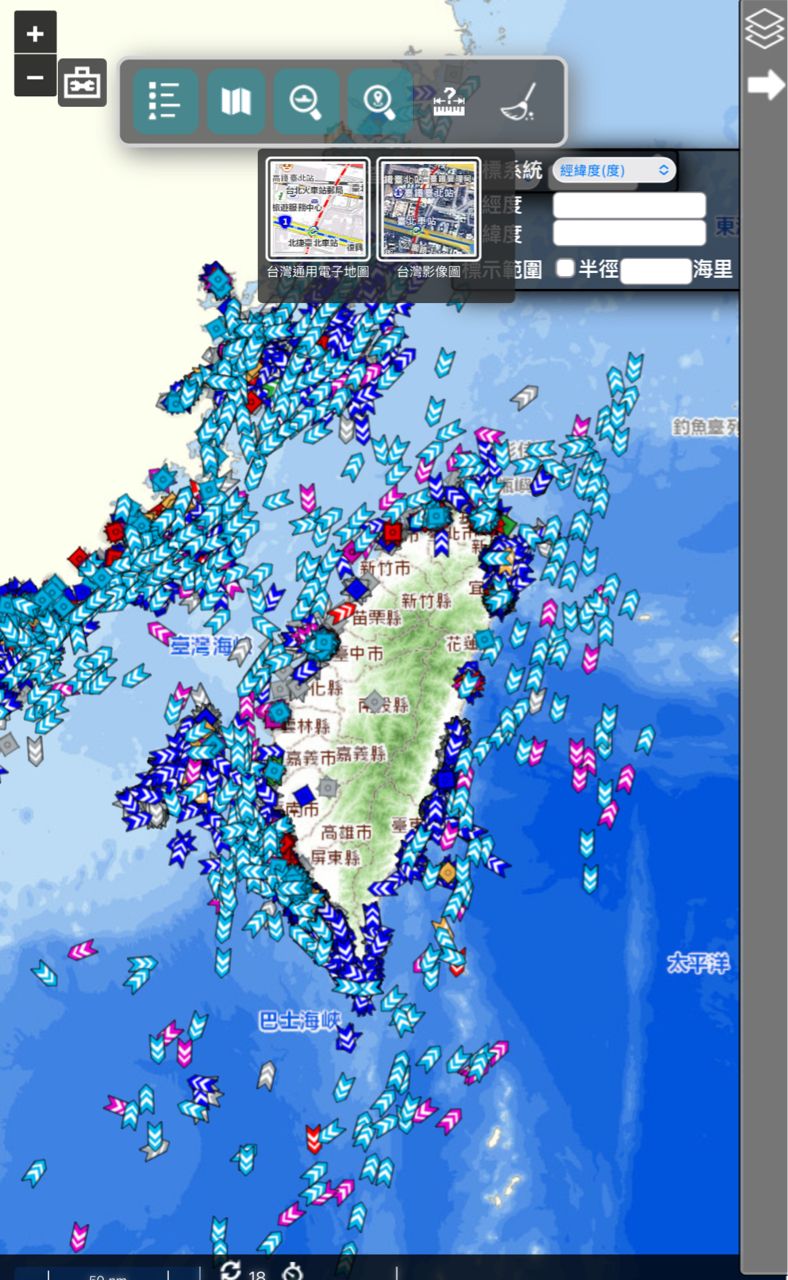Click the right arrow panel collapse icon
Image resolution: width=788 pixels, height=1280 pixels.
coord(765,85)
